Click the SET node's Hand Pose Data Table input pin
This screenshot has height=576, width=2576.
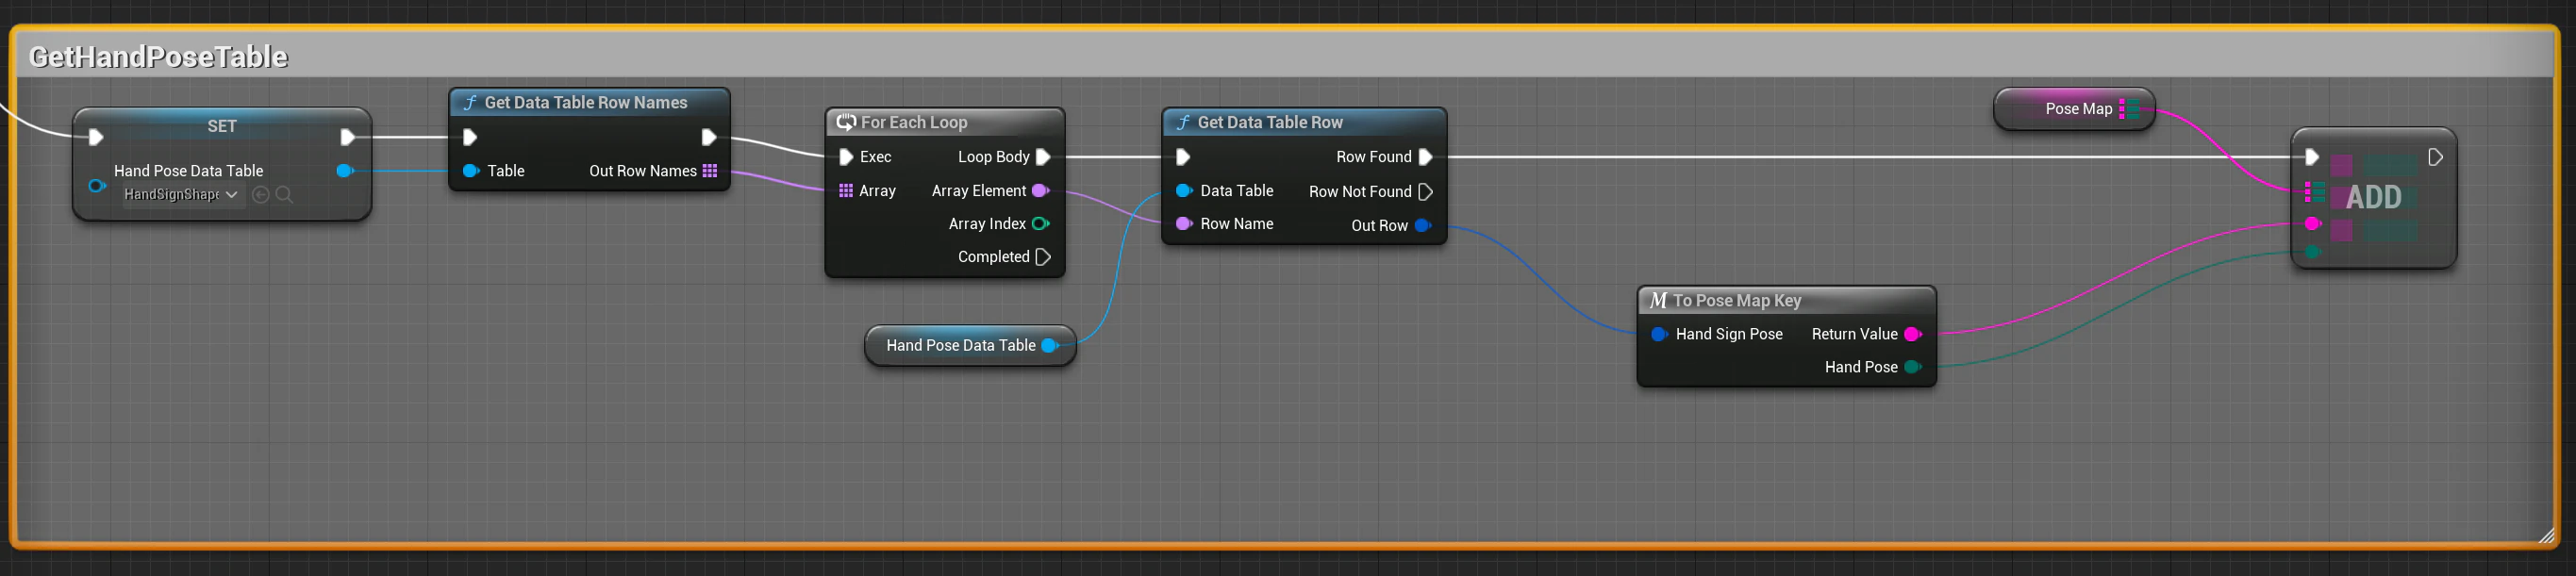97,185
